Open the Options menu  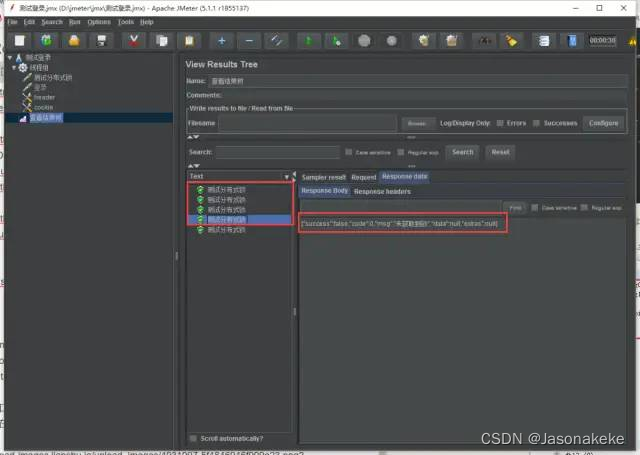99,22
